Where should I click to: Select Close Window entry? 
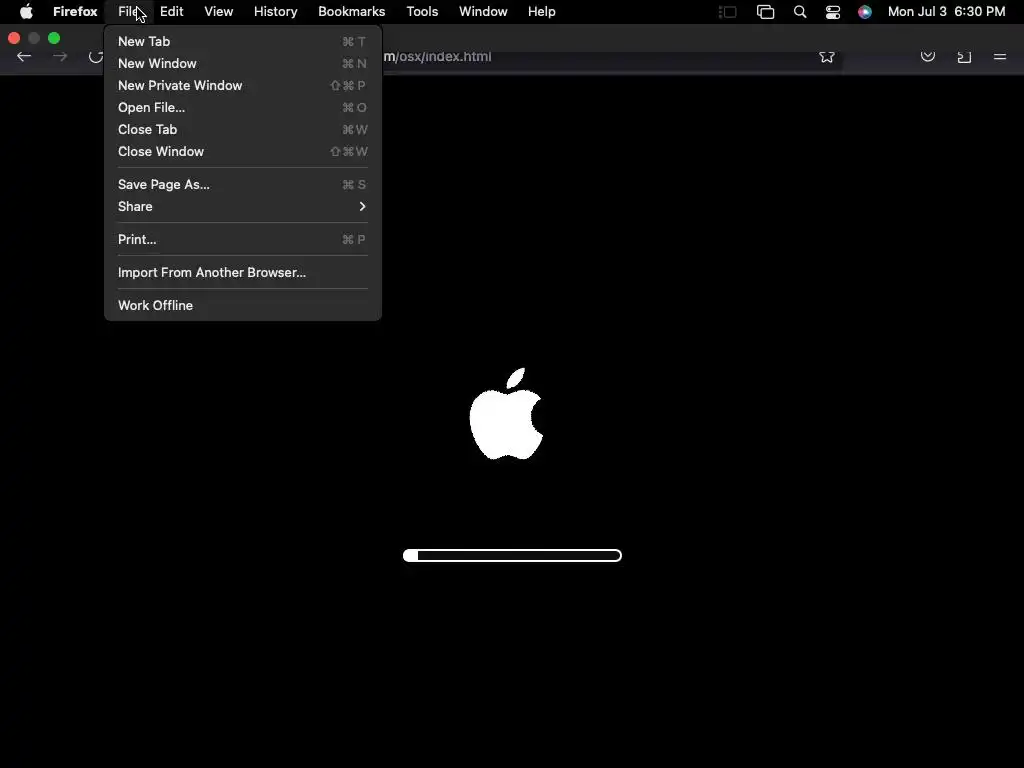(x=242, y=152)
